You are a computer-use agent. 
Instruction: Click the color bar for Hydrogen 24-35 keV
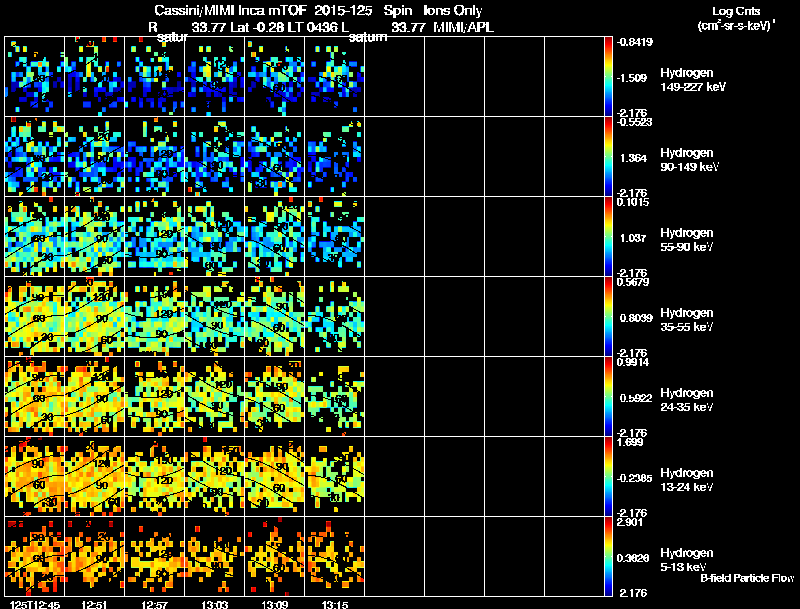pyautogui.click(x=610, y=396)
